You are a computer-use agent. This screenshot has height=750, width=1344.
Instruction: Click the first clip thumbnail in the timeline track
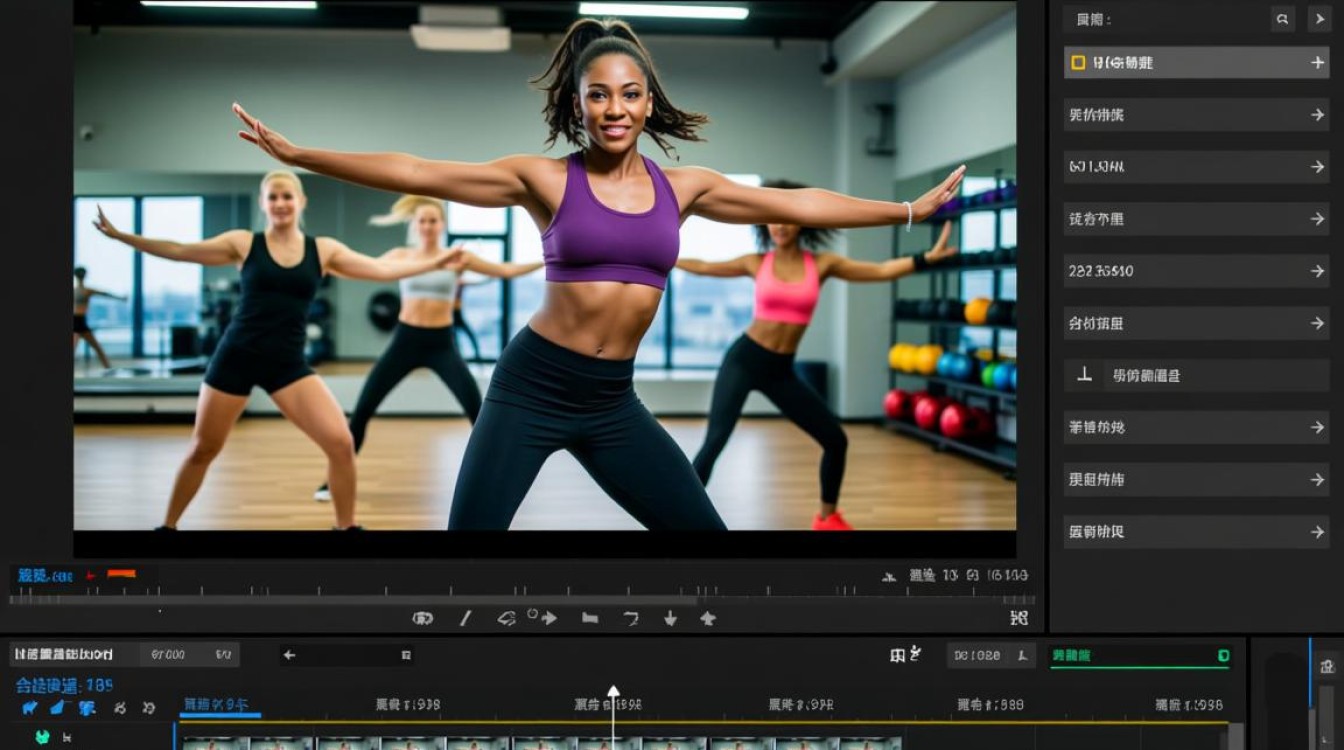pos(215,743)
